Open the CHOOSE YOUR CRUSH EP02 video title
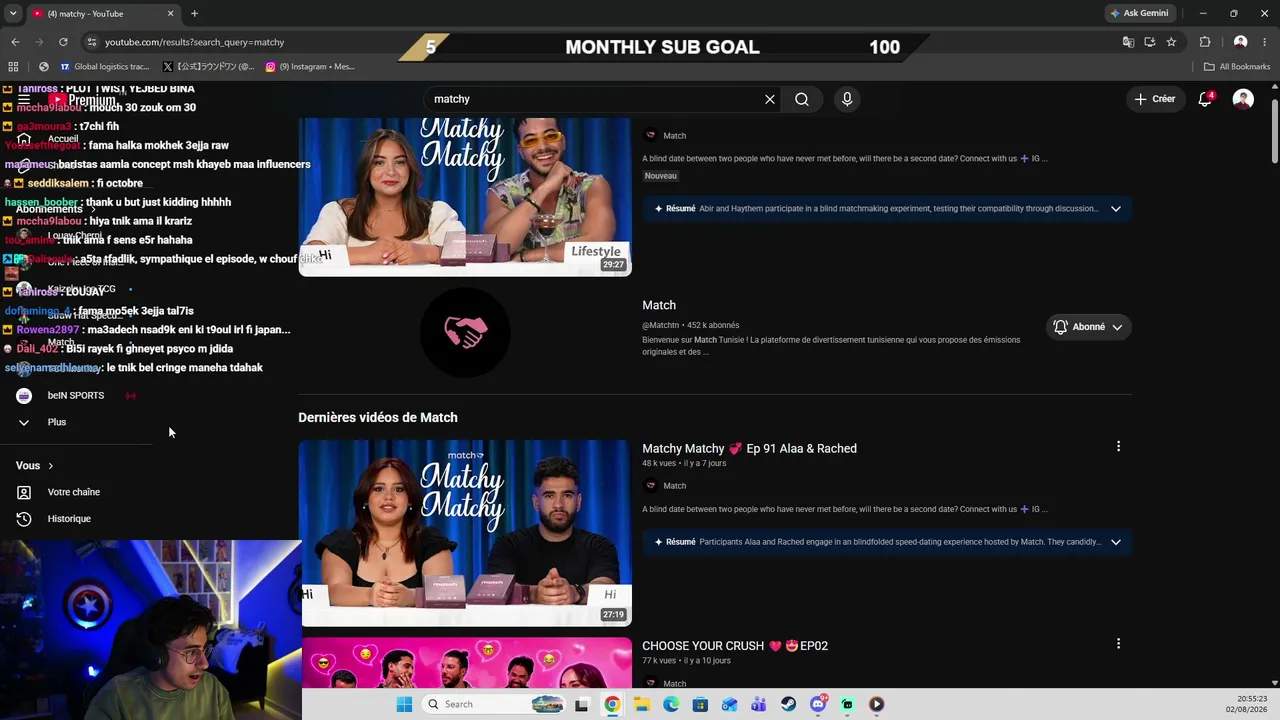This screenshot has height=720, width=1280. [735, 645]
